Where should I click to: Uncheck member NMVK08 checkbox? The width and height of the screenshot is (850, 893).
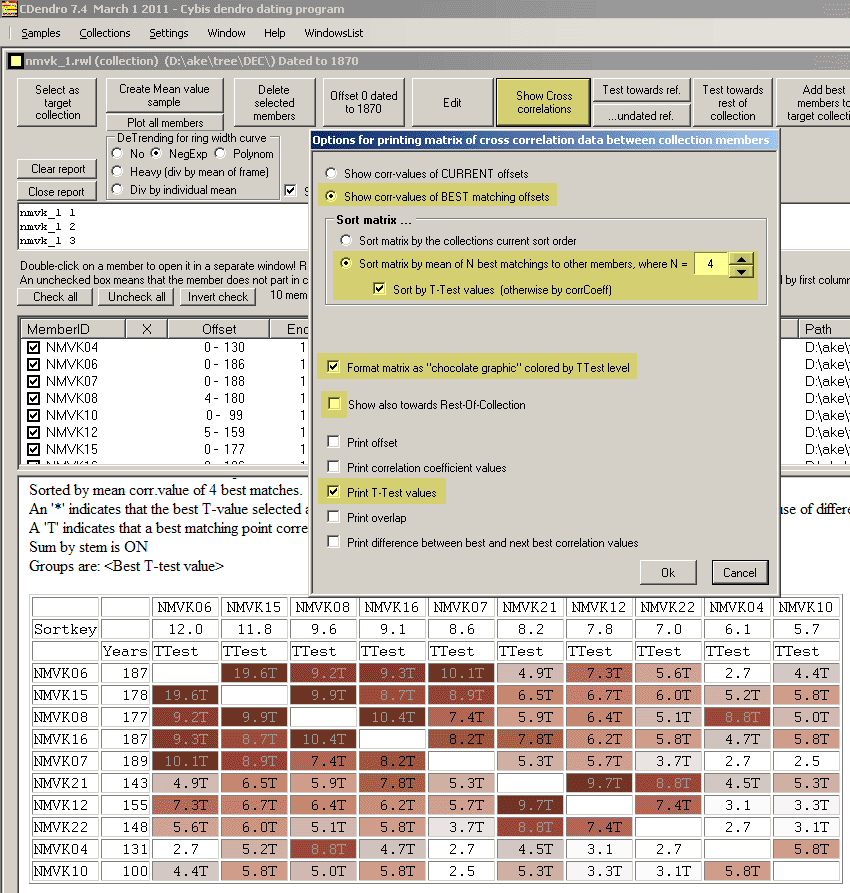[34, 398]
